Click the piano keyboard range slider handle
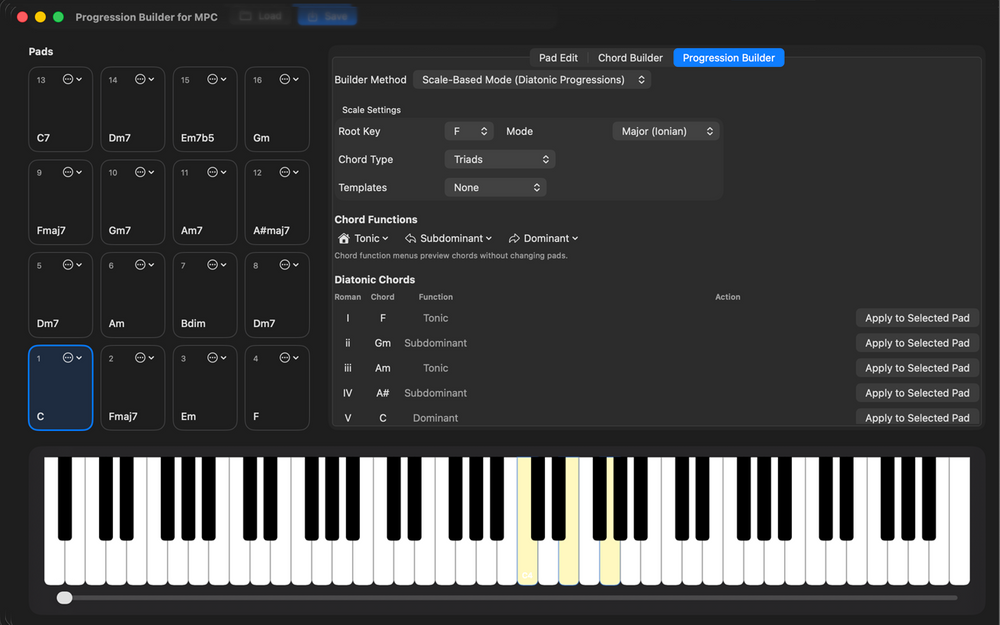 (65, 598)
